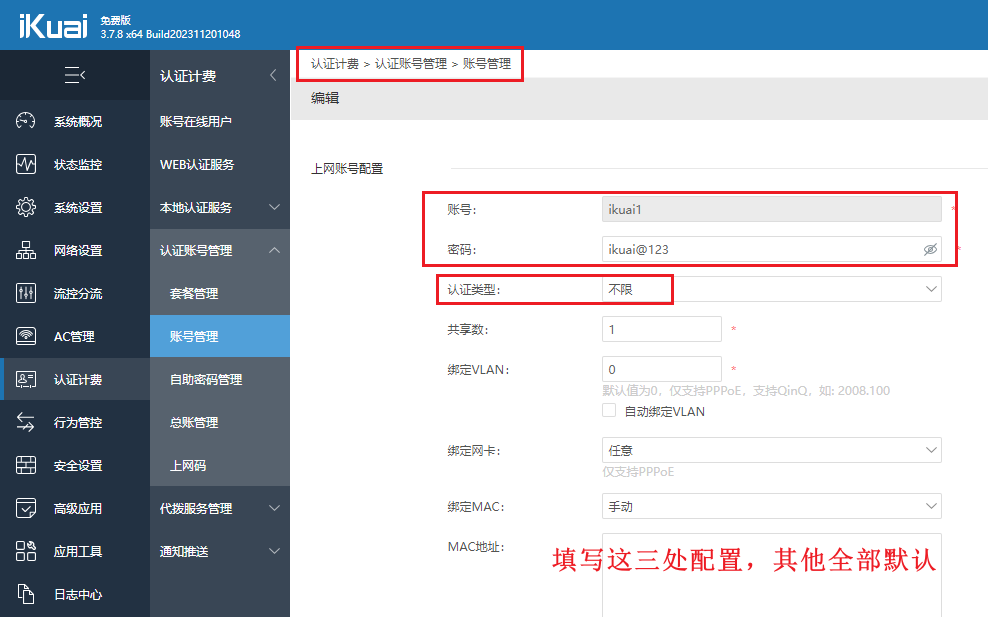
Task: Toggle password visibility eye icon
Action: 930,250
